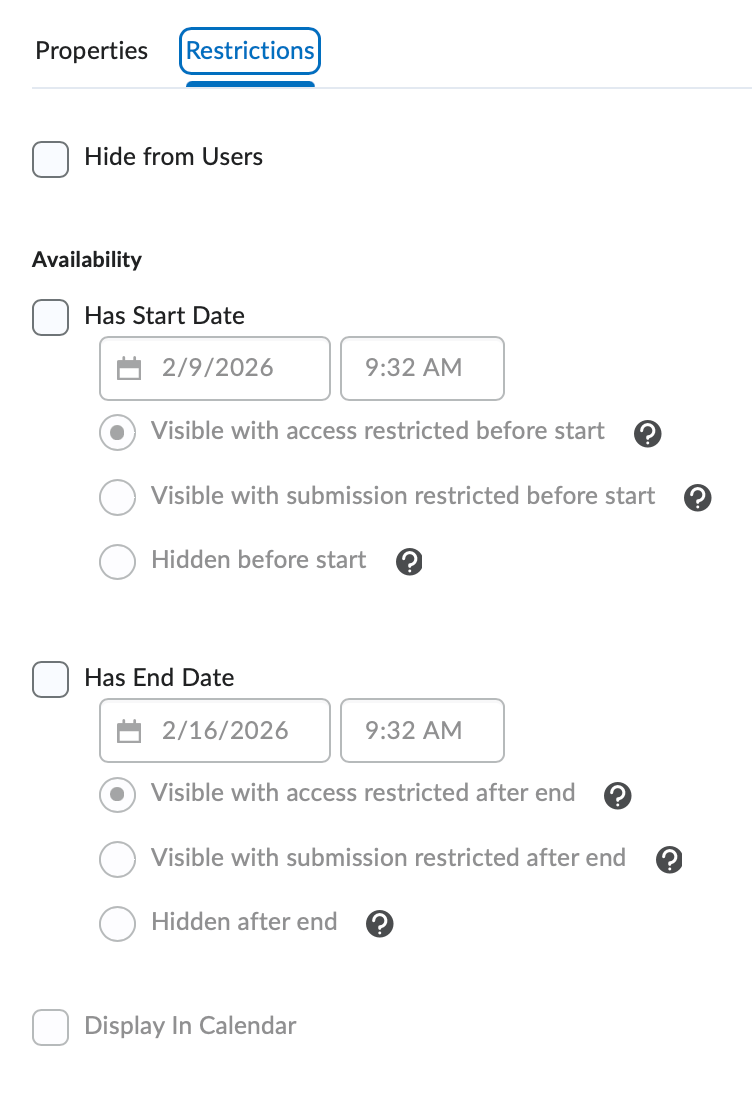Check the Has End Date option
The image size is (752, 1094).
[50, 679]
